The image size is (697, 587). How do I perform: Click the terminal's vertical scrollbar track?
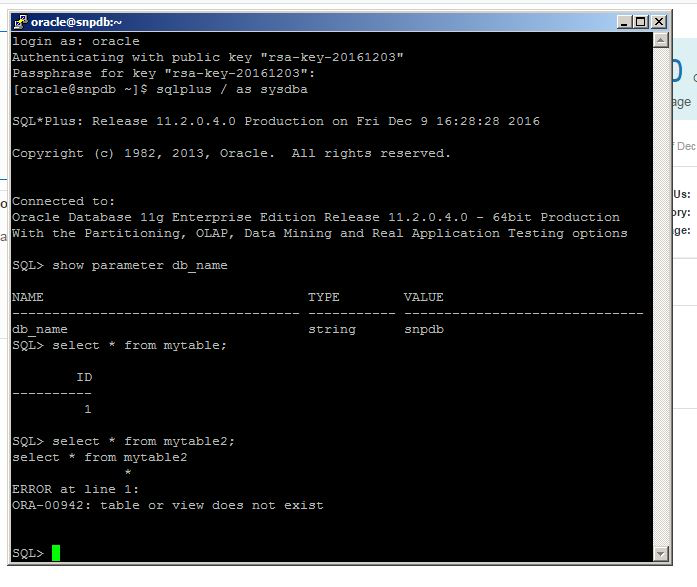coord(660,300)
